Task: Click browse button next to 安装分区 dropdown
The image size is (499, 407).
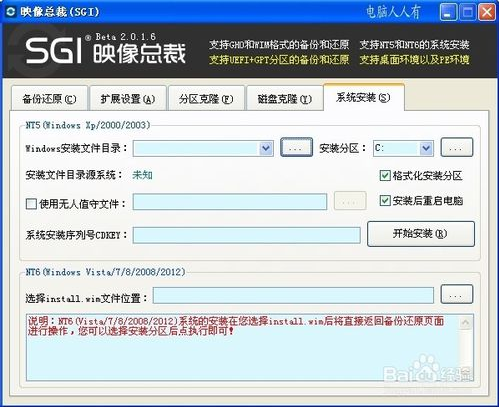Action: [x=457, y=147]
